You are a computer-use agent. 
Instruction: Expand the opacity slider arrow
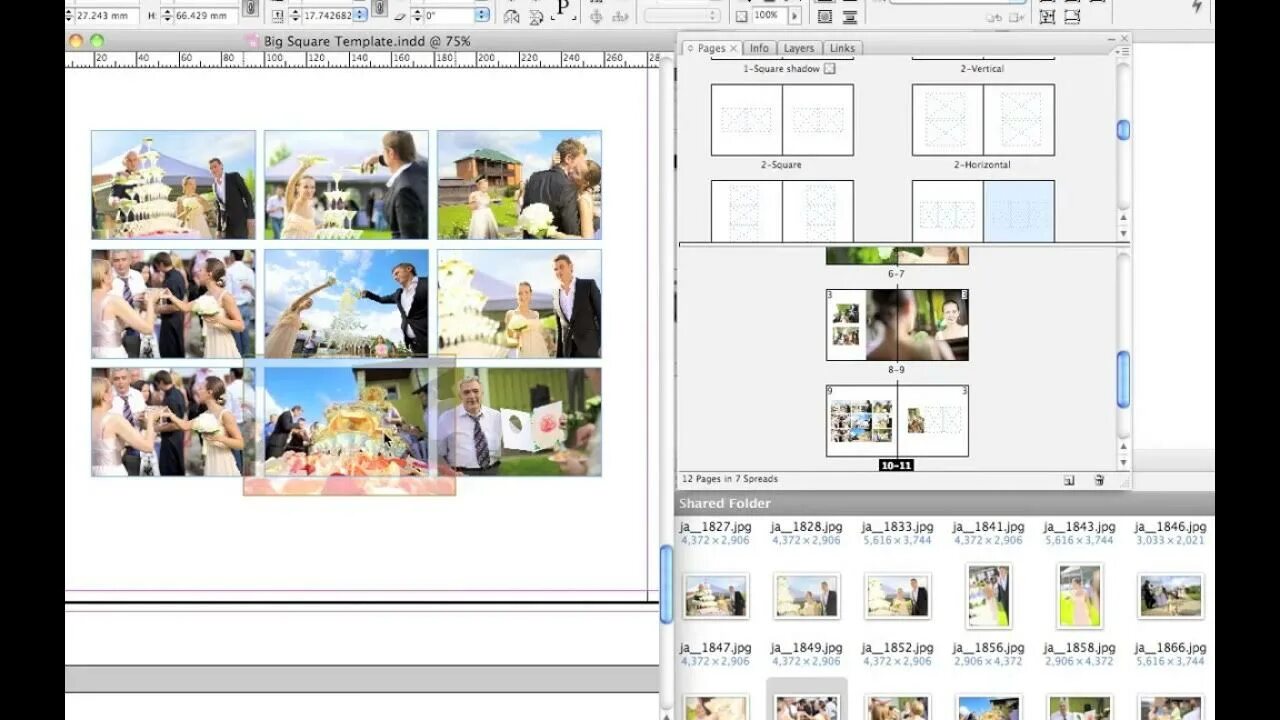click(x=795, y=16)
